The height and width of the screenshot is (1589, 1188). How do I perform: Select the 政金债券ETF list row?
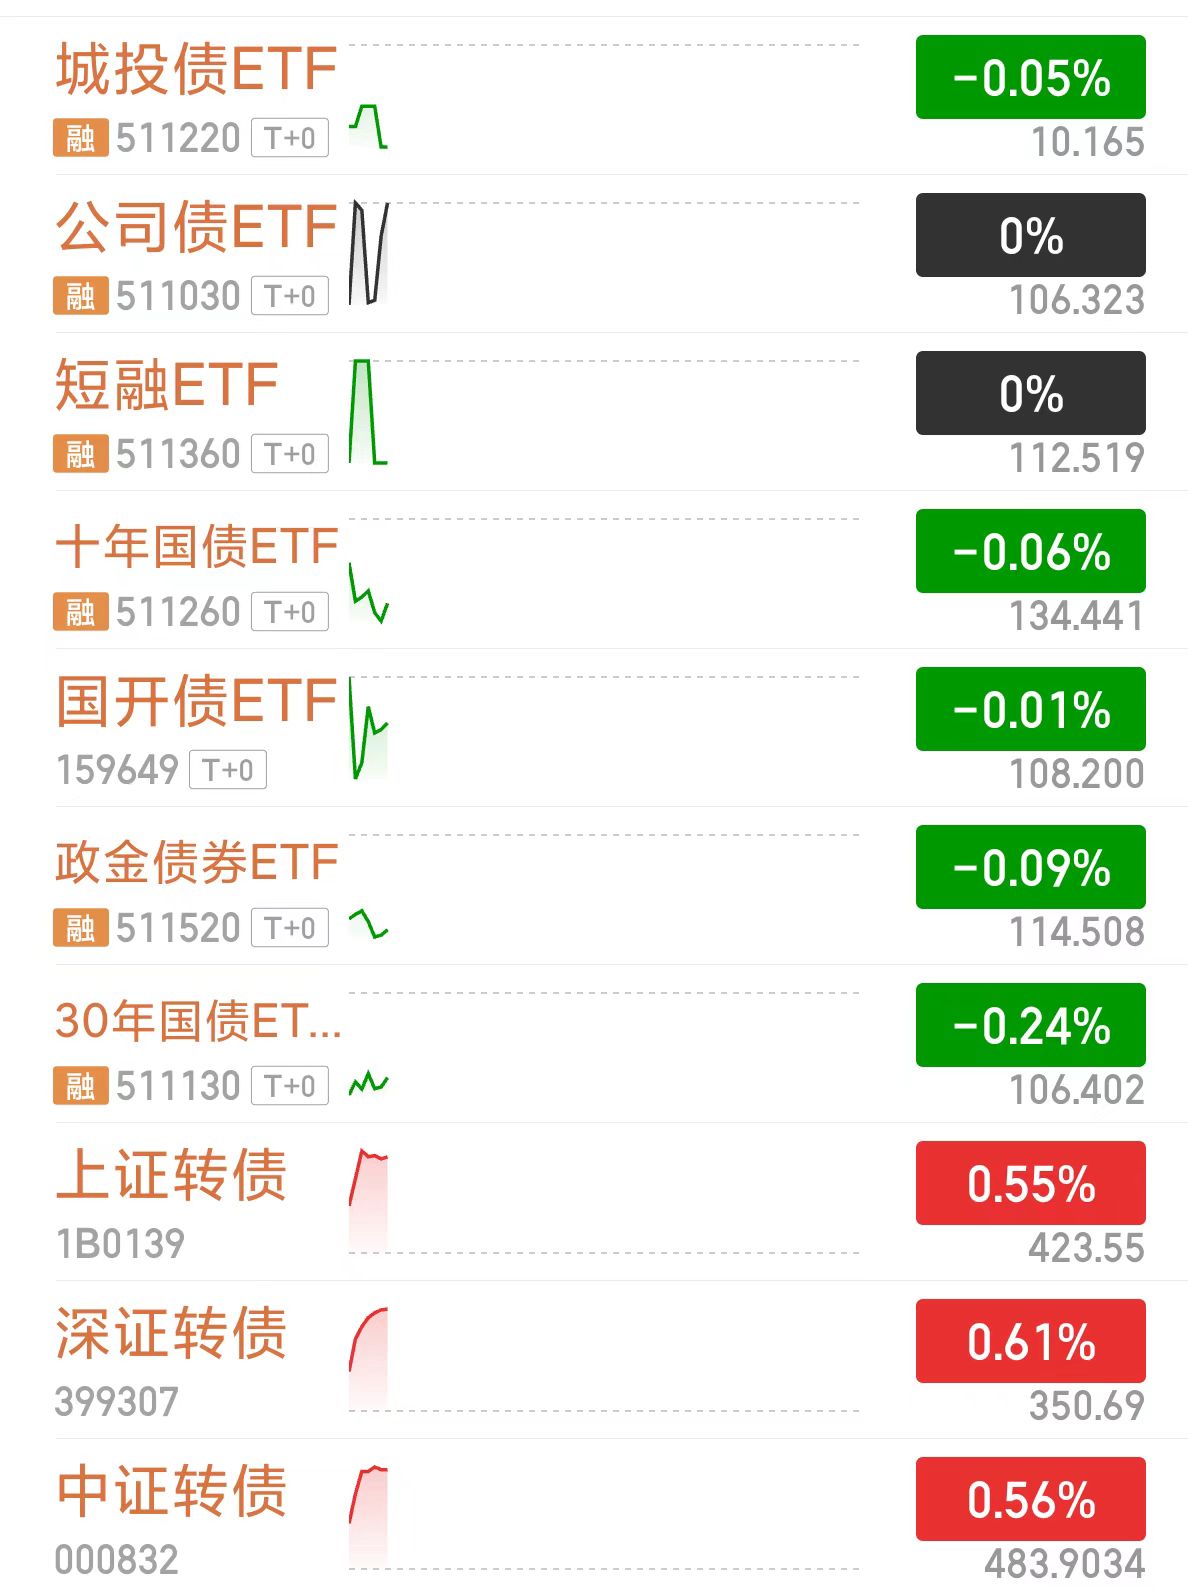coord(196,863)
